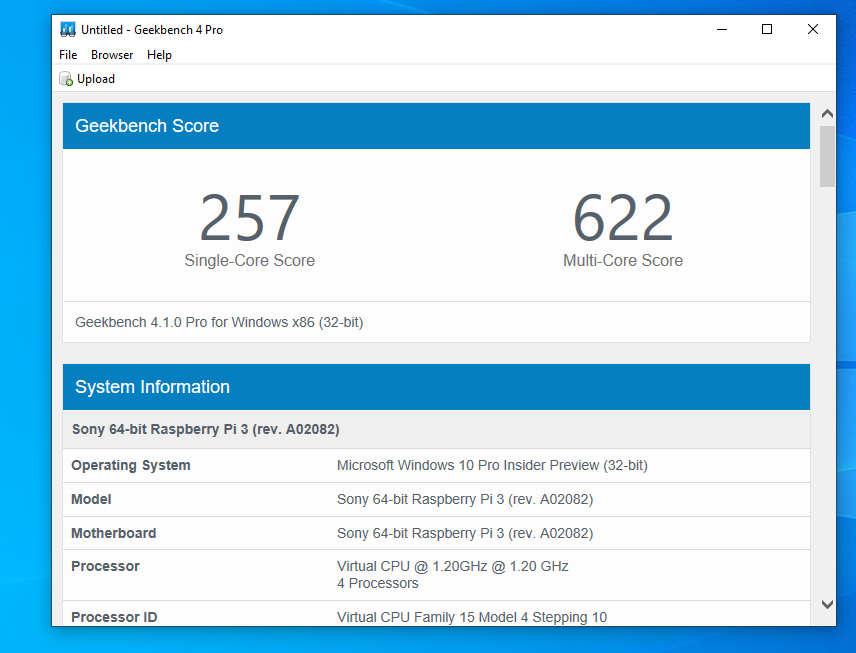Click the Single-Core Score label
This screenshot has height=653, width=856.
click(x=249, y=260)
